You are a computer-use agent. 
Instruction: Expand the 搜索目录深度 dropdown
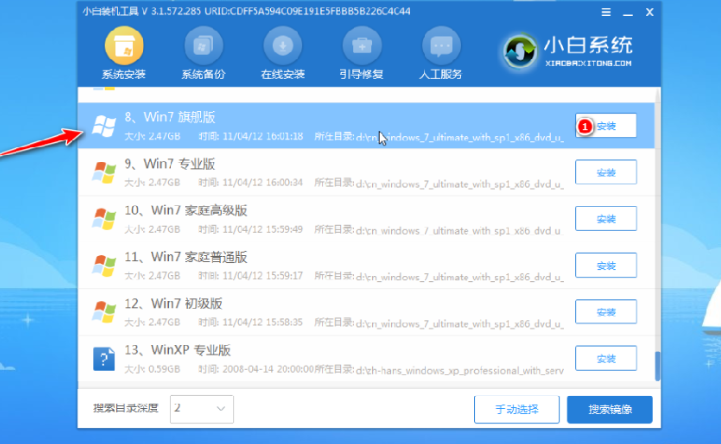[x=202, y=408]
